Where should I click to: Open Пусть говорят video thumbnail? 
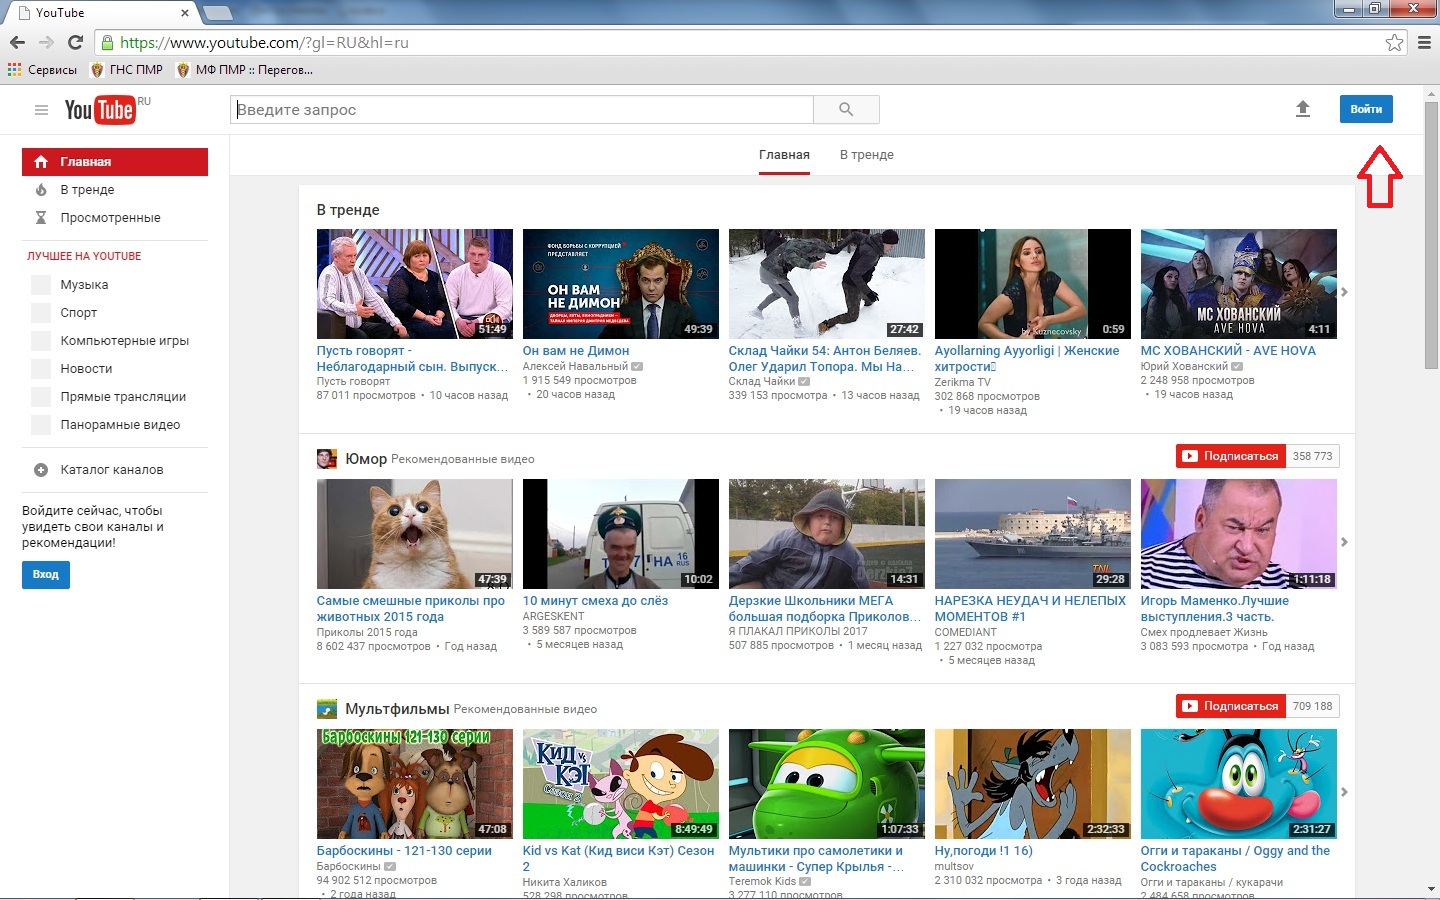(415, 284)
